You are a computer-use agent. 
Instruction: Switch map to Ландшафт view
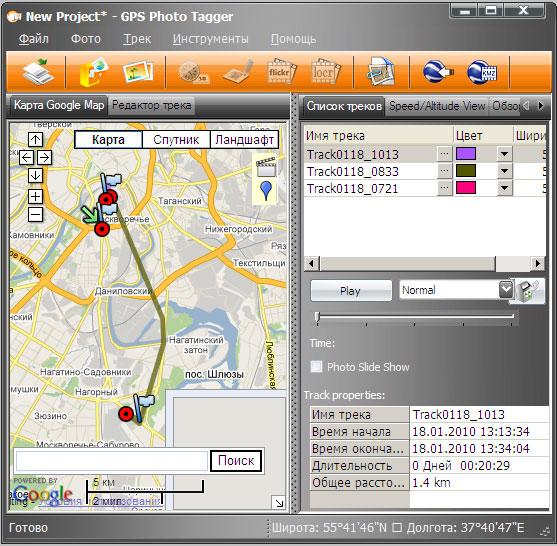[x=244, y=140]
